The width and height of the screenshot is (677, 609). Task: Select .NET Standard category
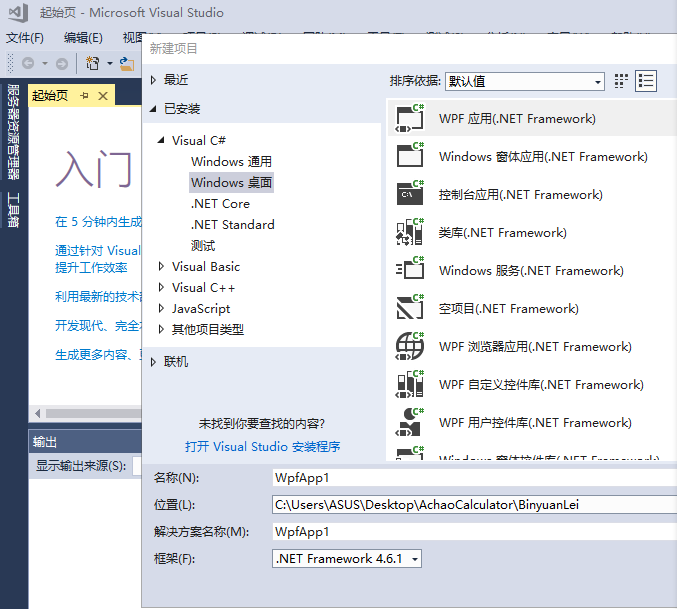click(x=233, y=225)
